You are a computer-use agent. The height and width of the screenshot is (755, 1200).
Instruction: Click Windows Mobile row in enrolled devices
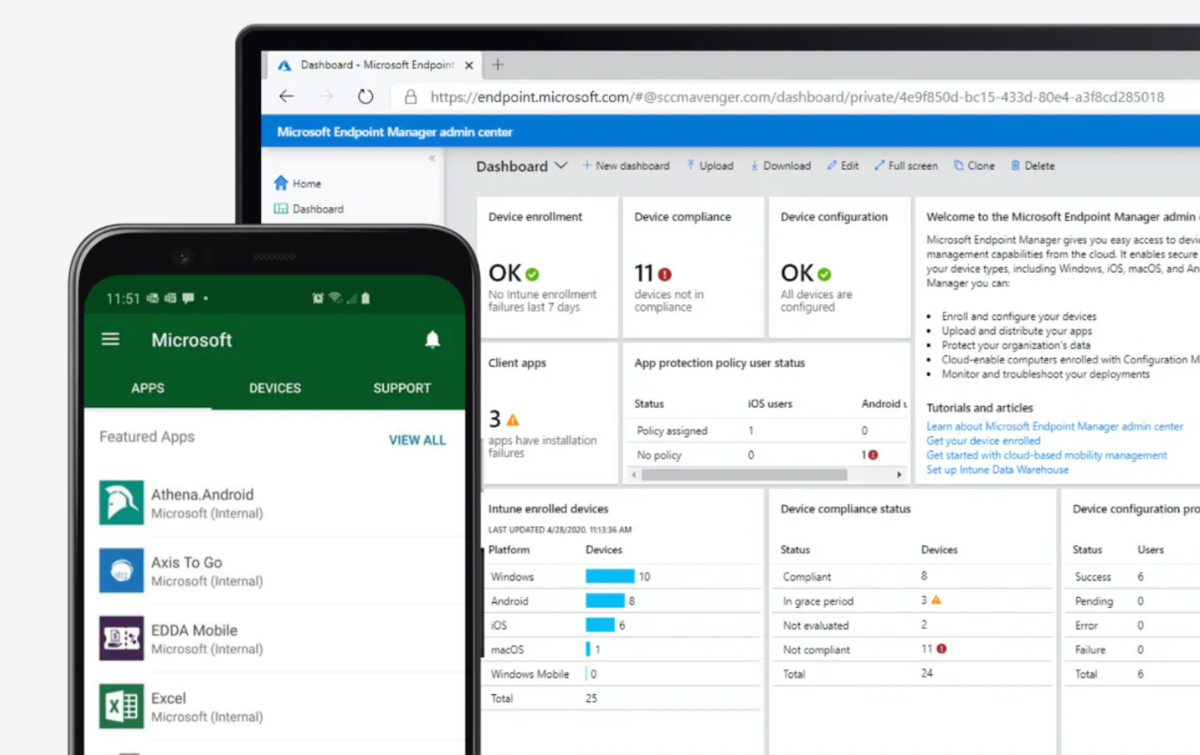pos(621,674)
